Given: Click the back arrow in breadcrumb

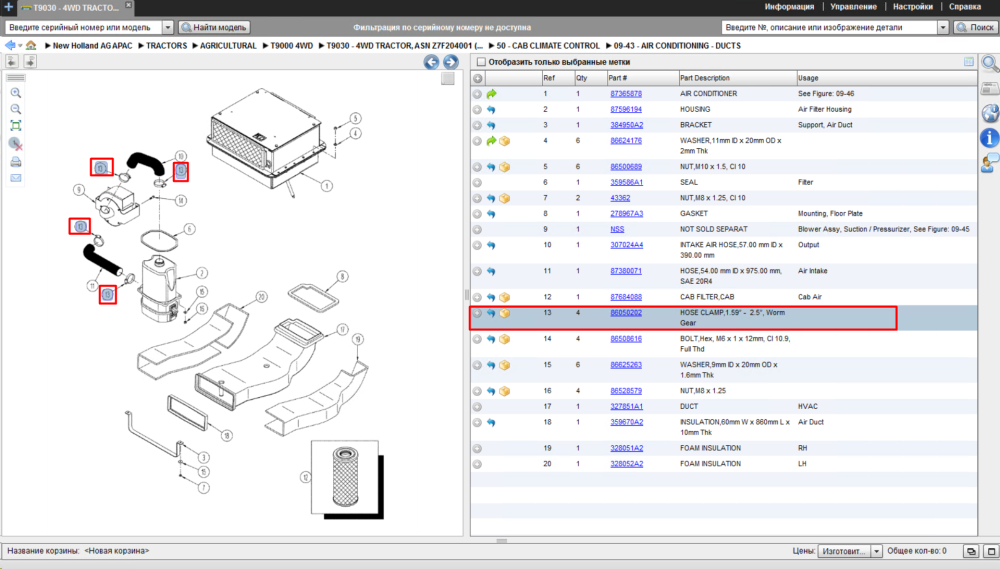Looking at the screenshot, I should [x=10, y=45].
